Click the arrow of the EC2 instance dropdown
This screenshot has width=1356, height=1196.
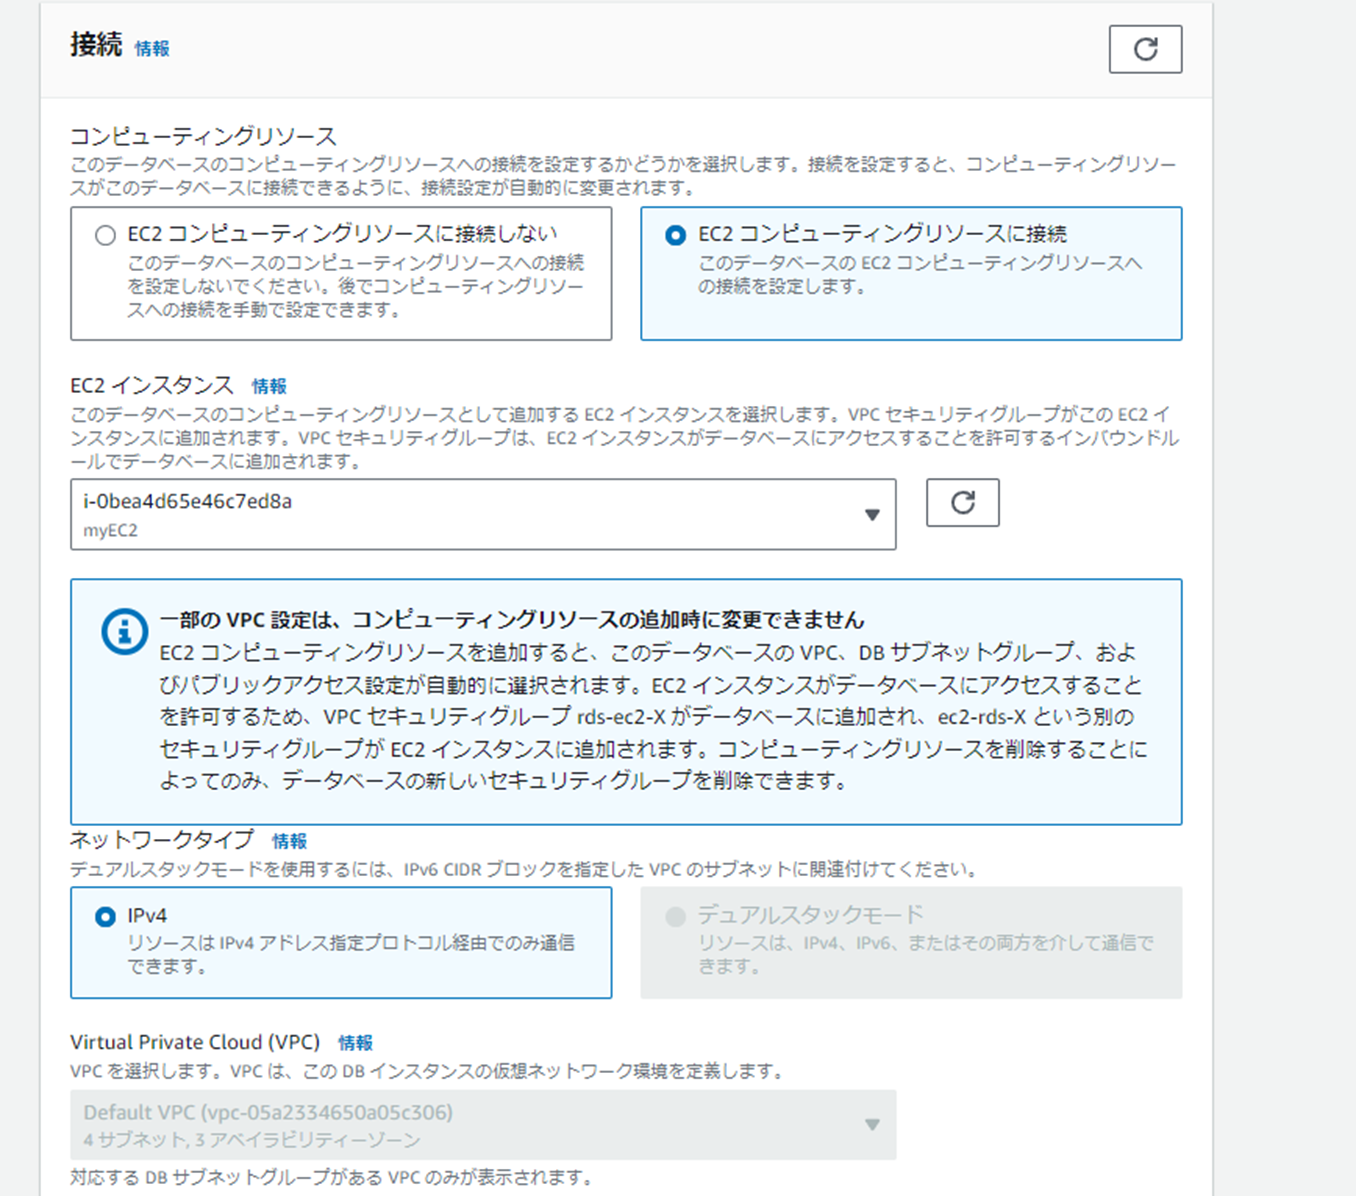coord(872,514)
